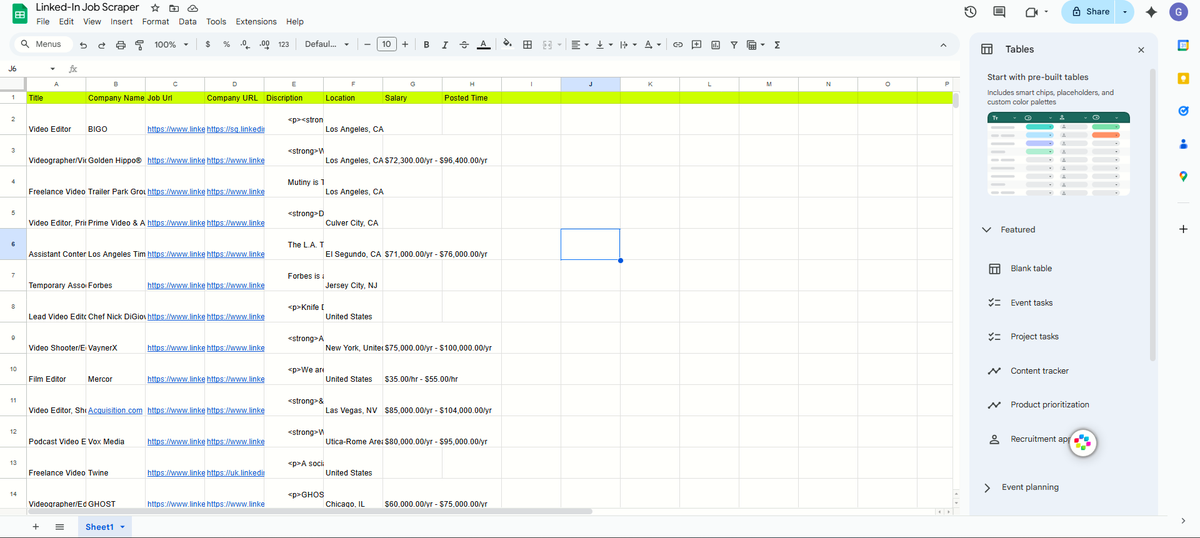This screenshot has height=538, width=1200.
Task: Toggle italic formatting
Action: click(445, 45)
